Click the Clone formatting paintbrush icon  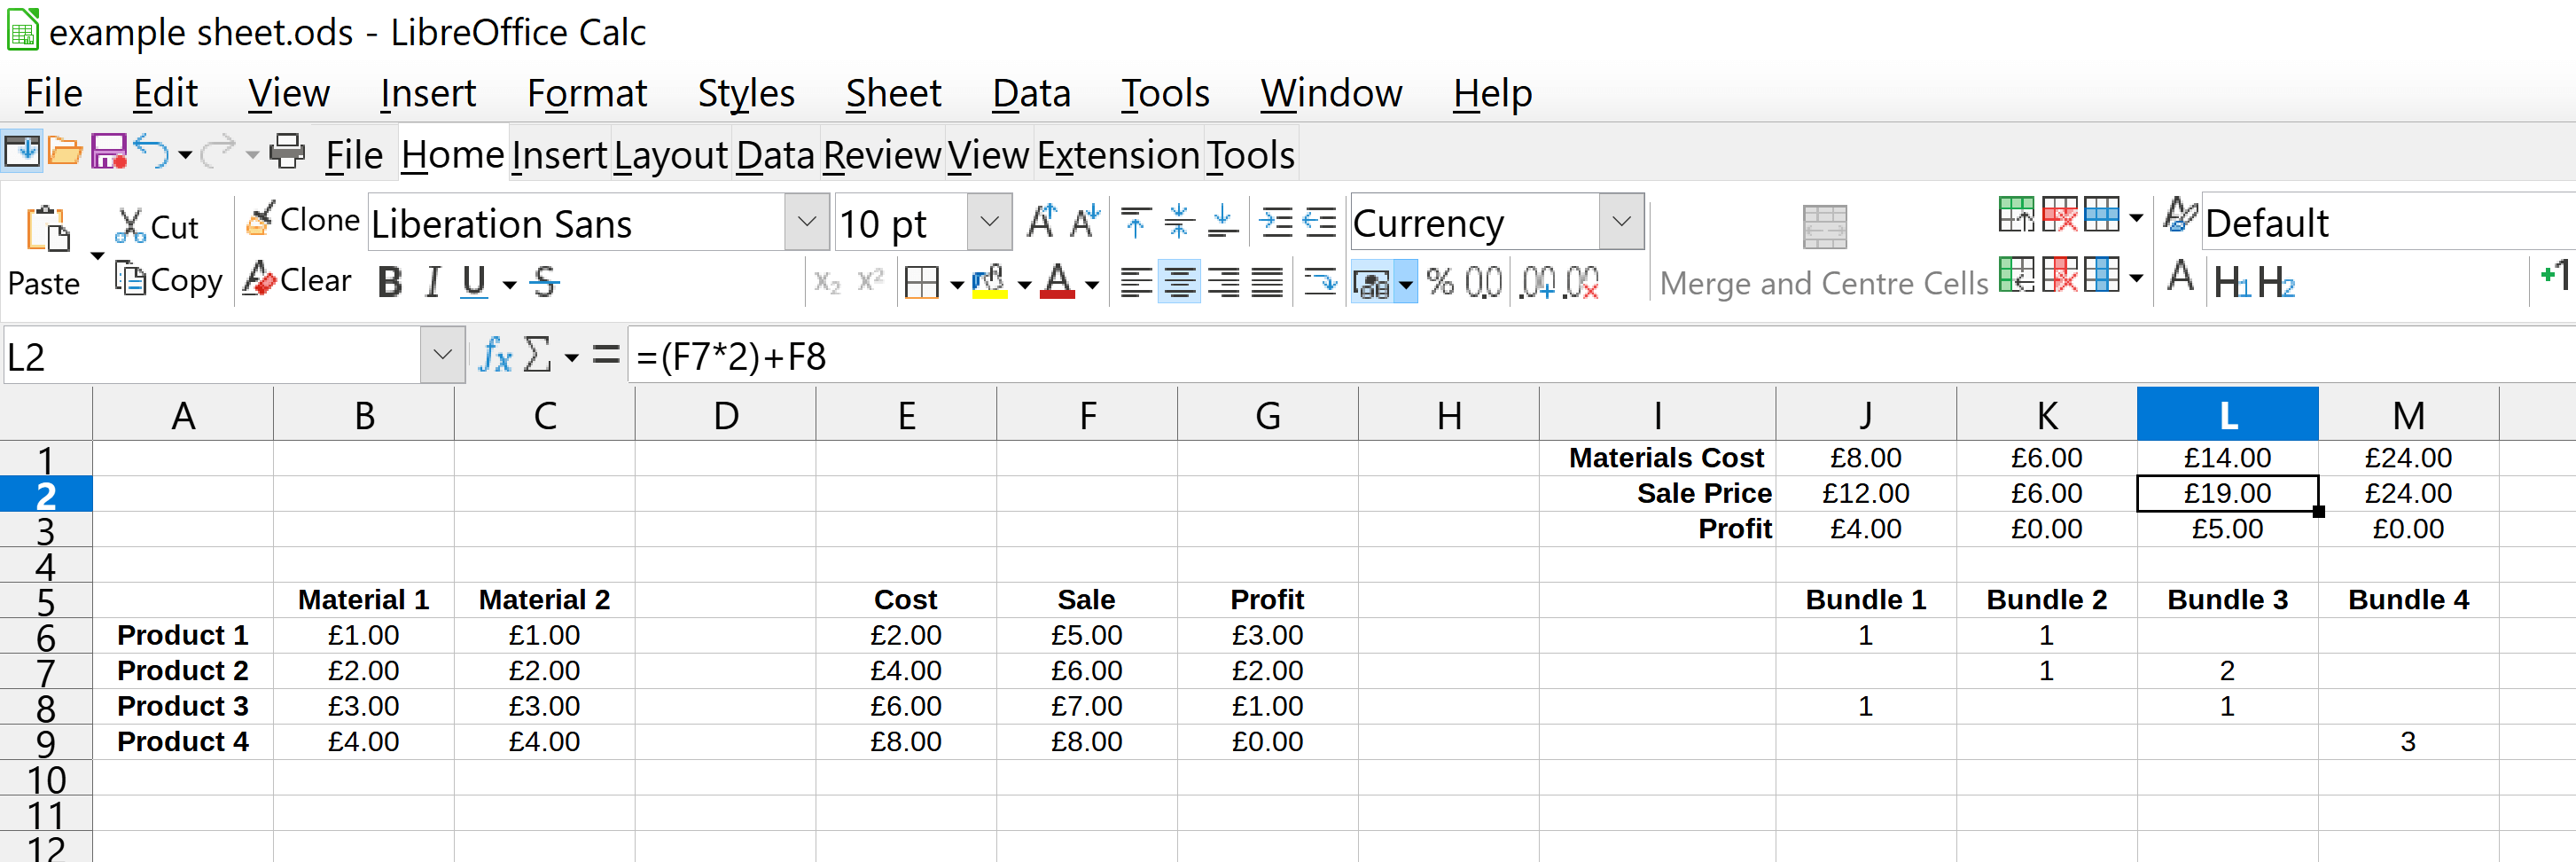pos(261,219)
